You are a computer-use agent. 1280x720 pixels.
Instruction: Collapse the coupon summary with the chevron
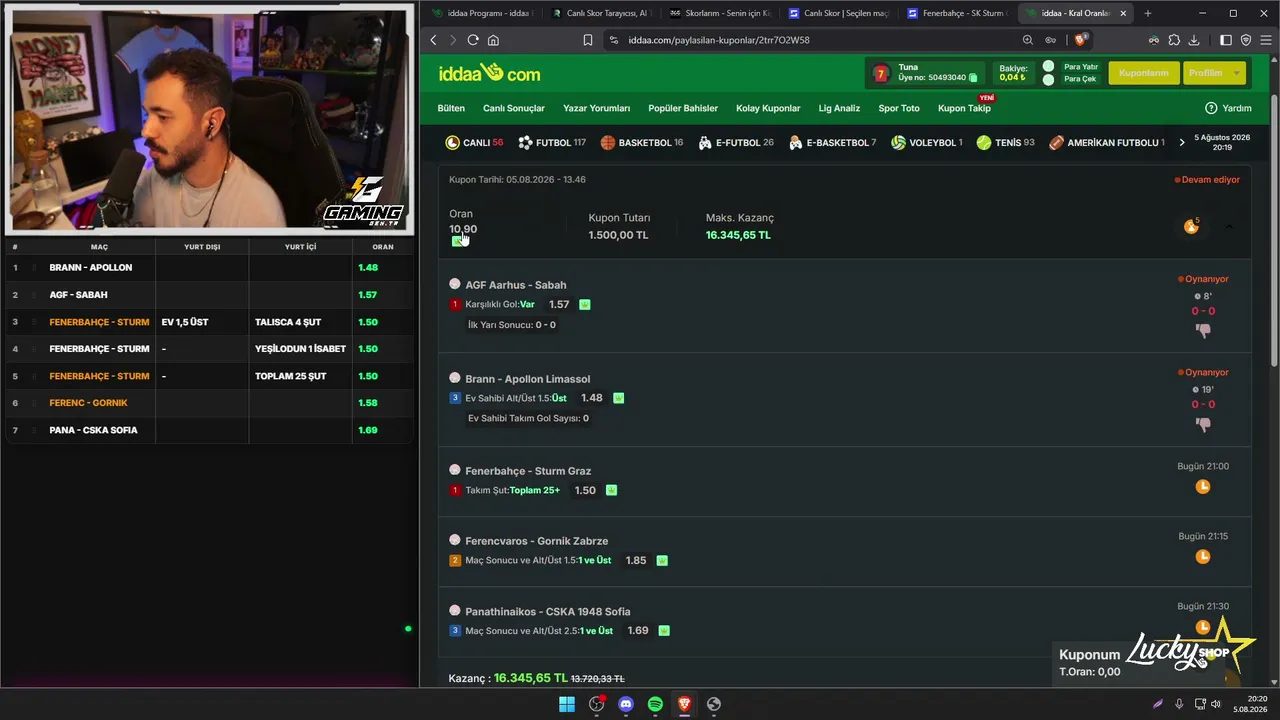click(1229, 227)
